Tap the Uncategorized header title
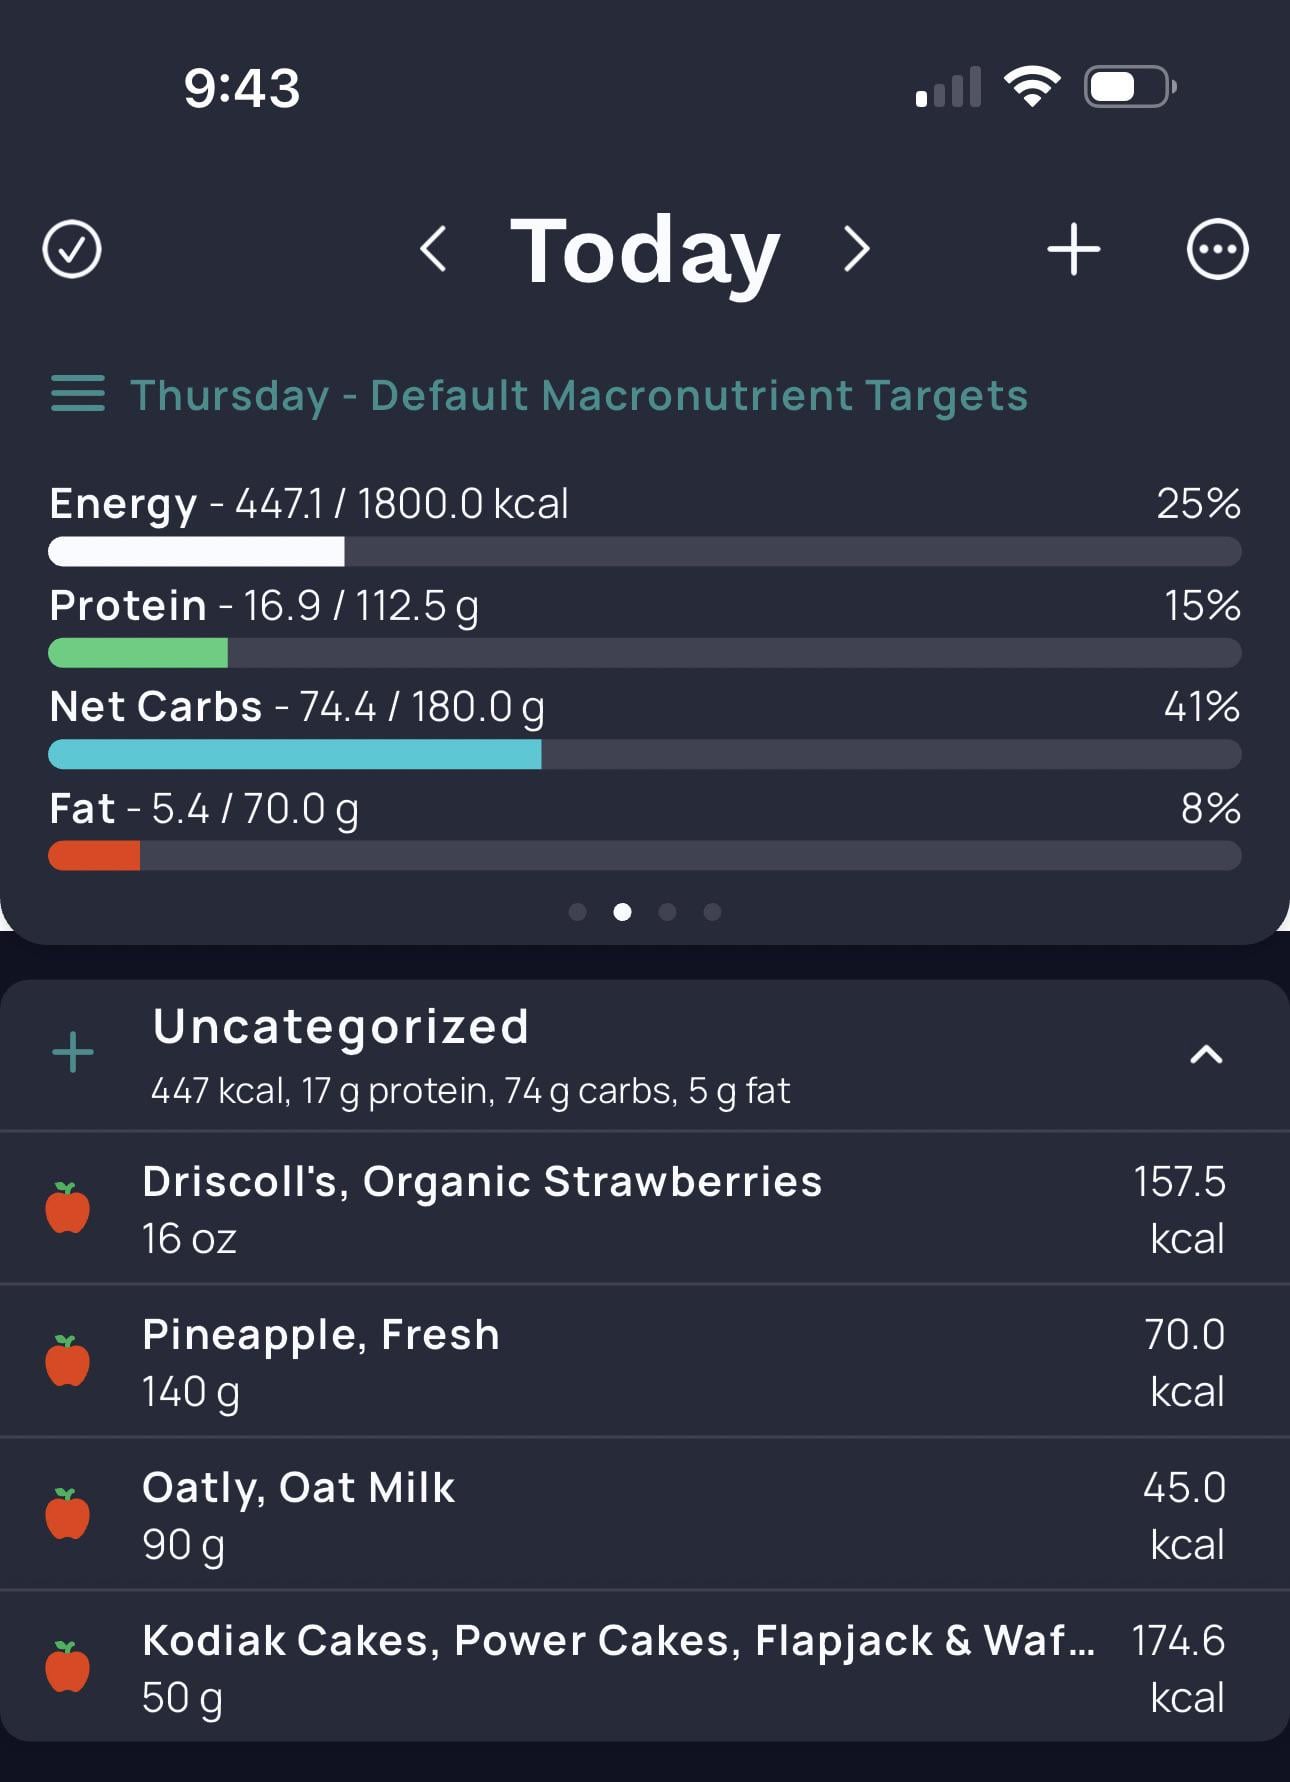Image resolution: width=1290 pixels, height=1782 pixels. click(341, 1027)
